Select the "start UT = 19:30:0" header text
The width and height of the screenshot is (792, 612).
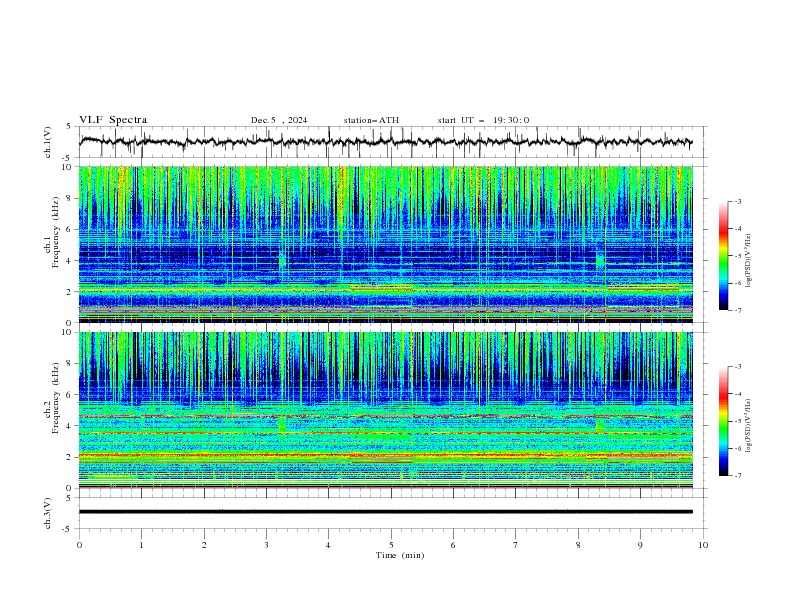tap(483, 120)
